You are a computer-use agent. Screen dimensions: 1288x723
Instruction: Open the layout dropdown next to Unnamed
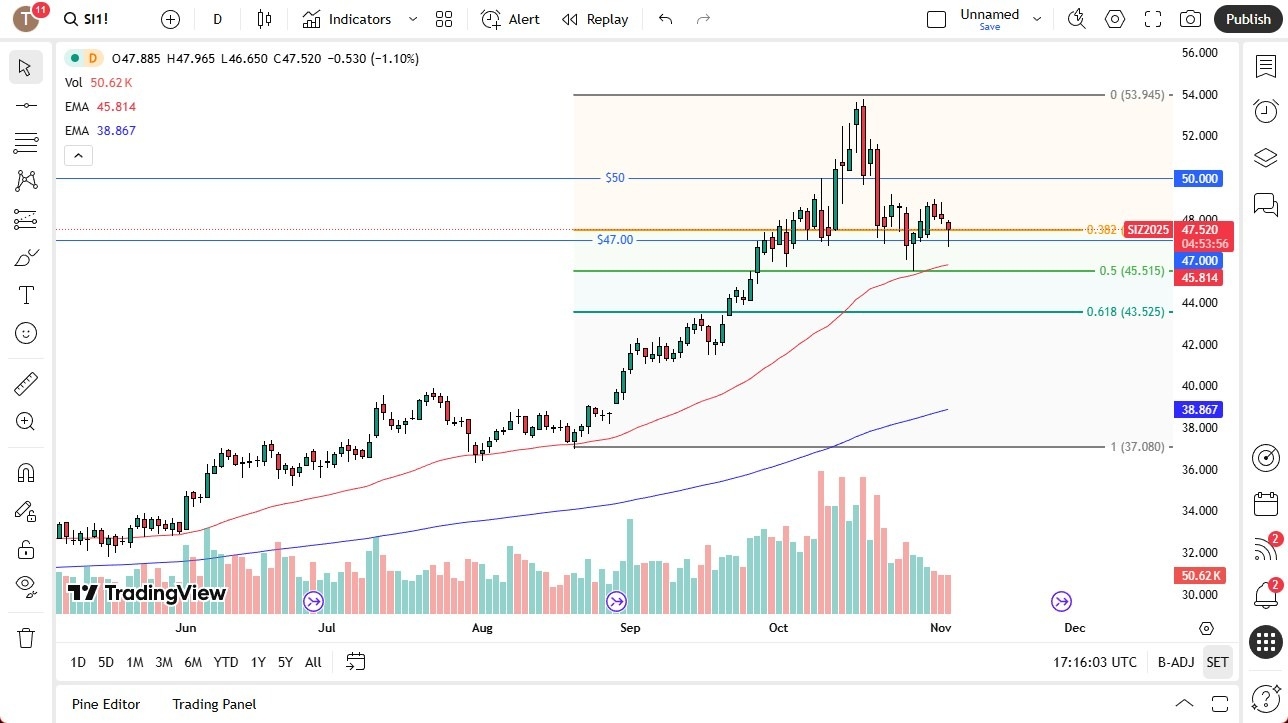click(x=1037, y=17)
